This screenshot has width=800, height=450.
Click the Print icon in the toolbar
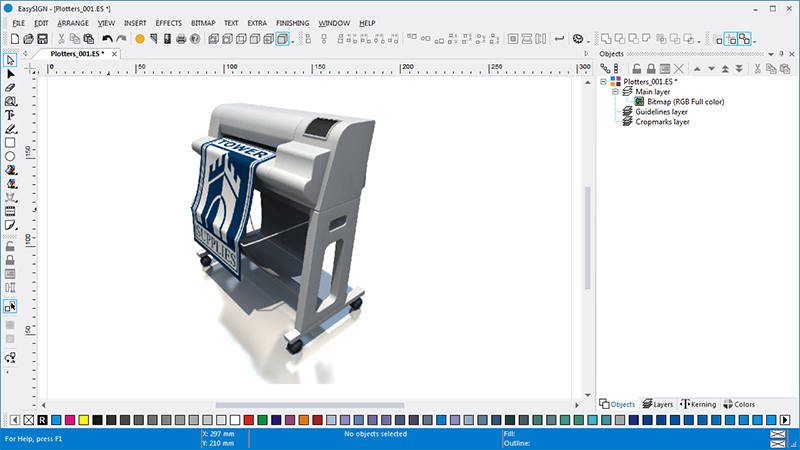(181, 39)
